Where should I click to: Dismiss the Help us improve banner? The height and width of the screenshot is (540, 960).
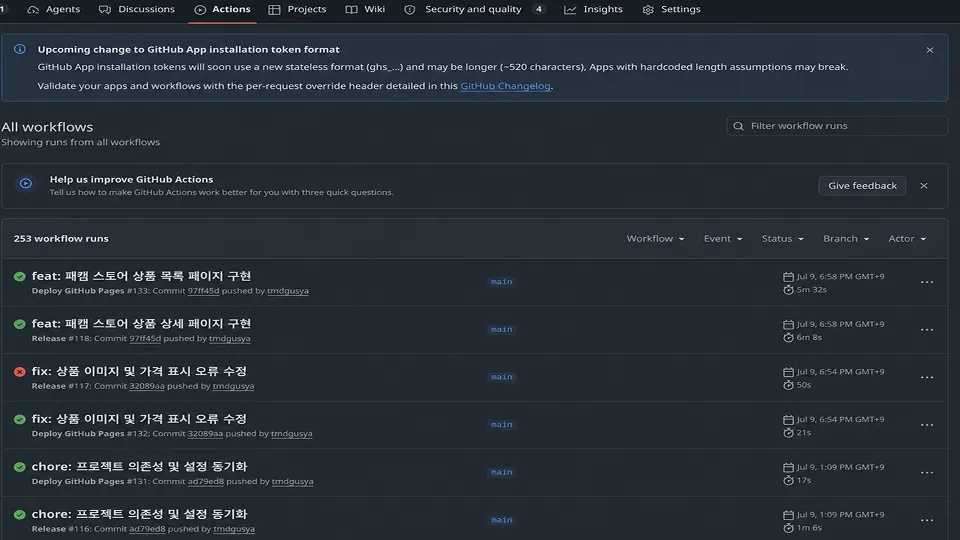(924, 186)
